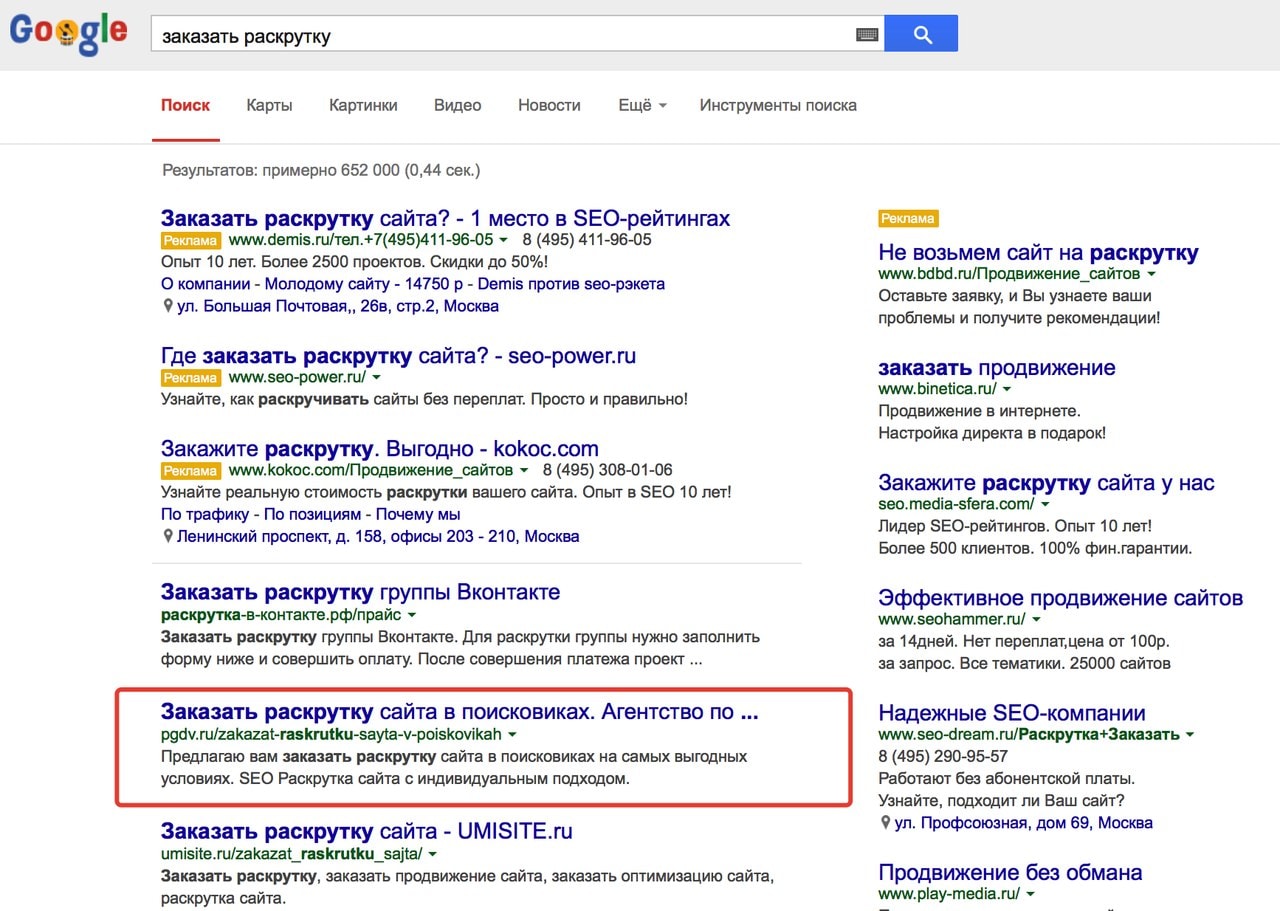This screenshot has height=911, width=1280.
Task: Expand arrow next to seo.media-sfera.com URL
Action: coord(1044,504)
